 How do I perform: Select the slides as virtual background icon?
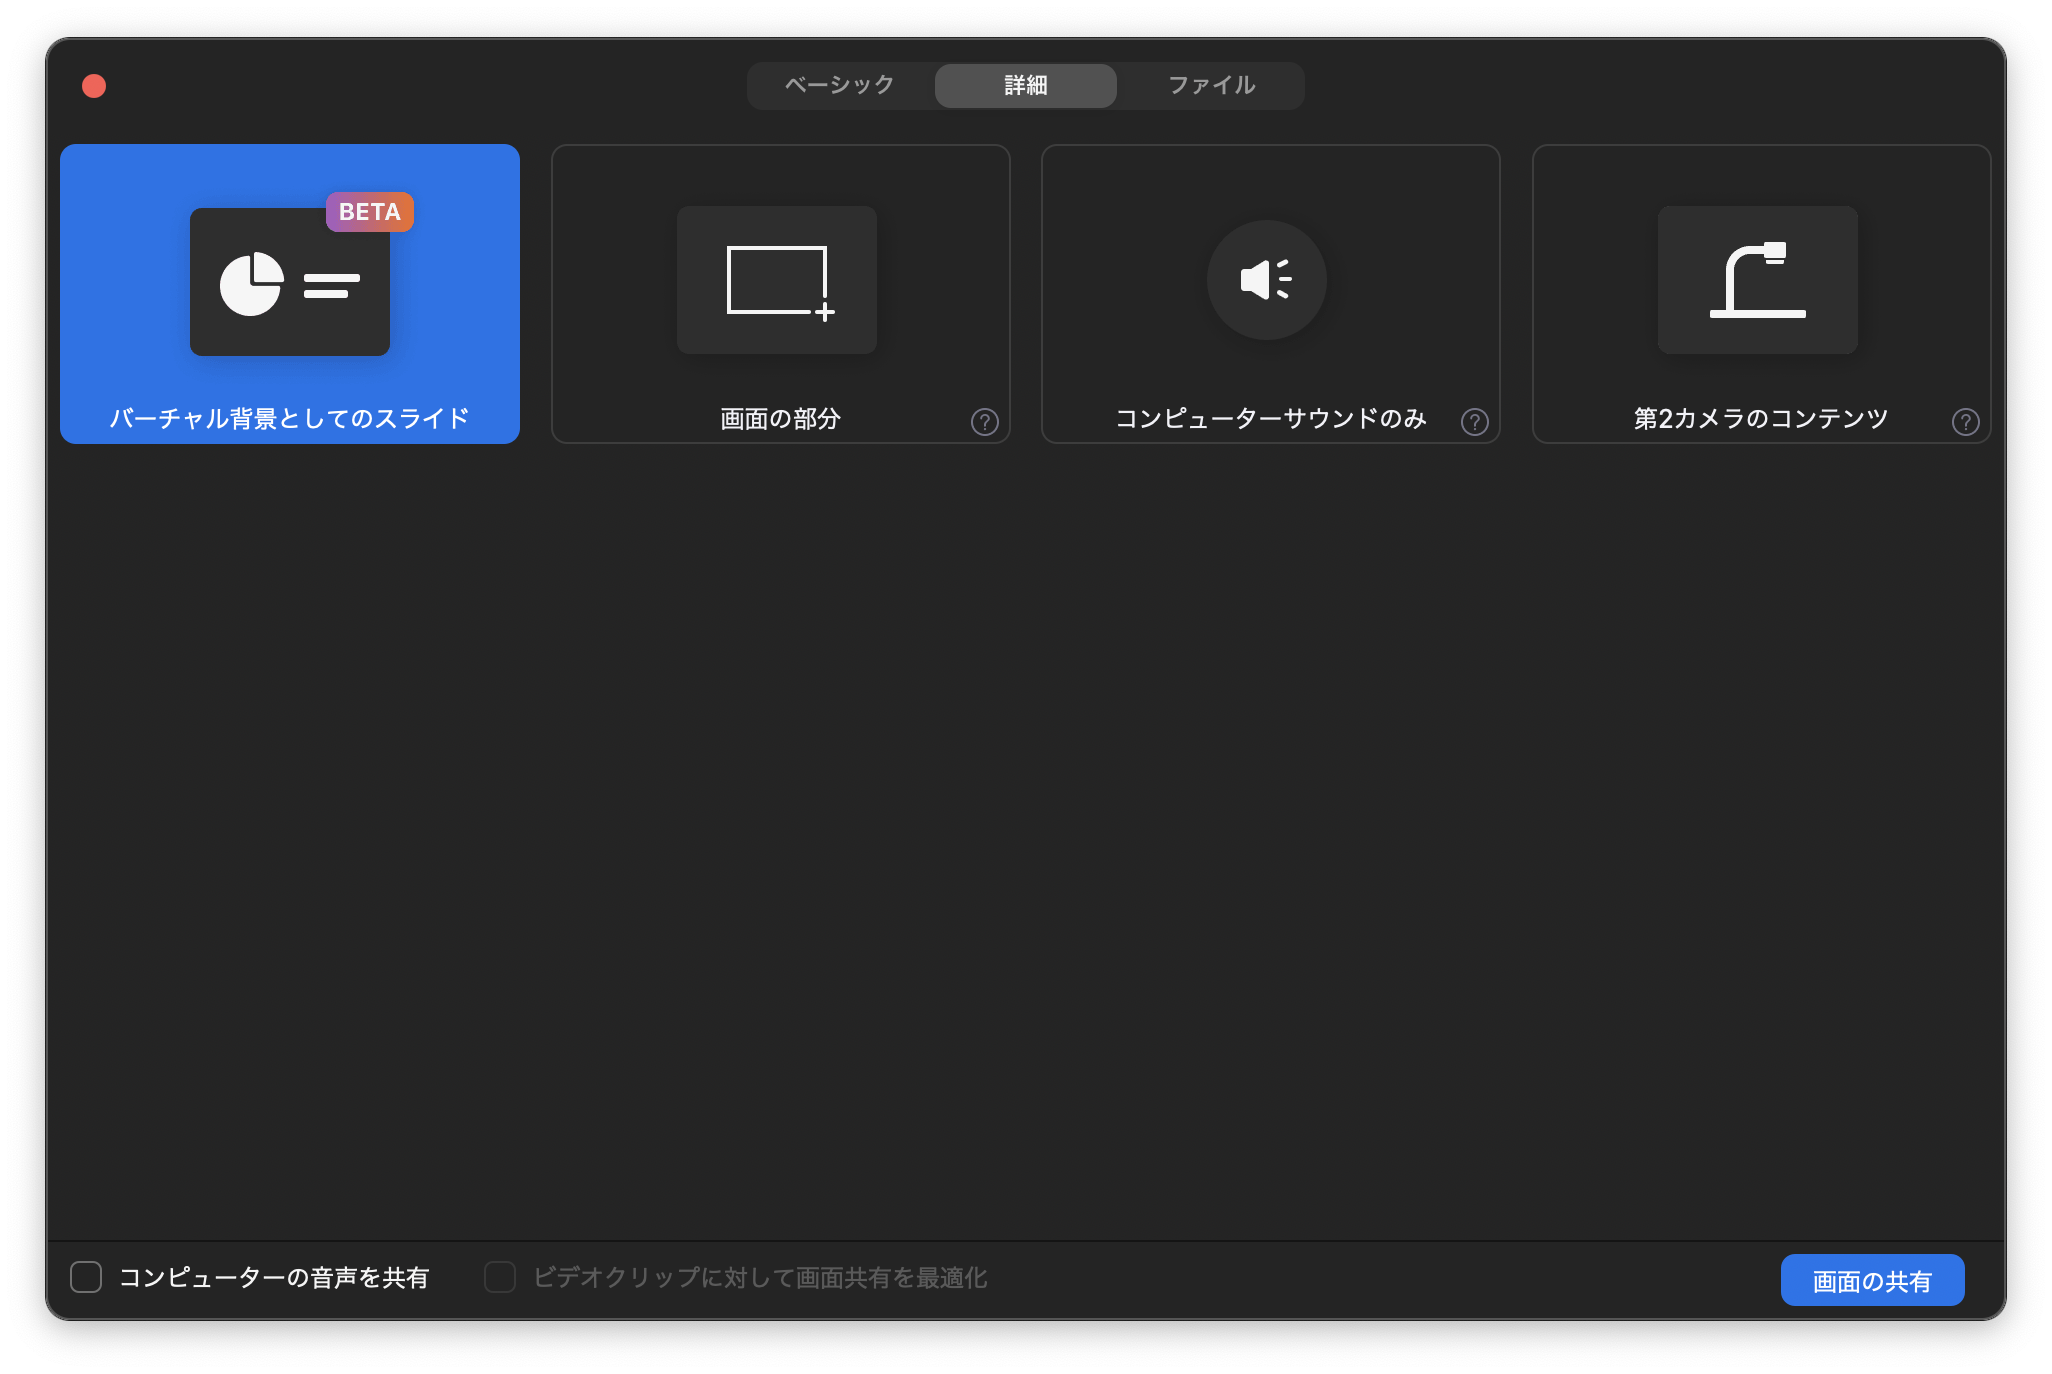pyautogui.click(x=290, y=282)
